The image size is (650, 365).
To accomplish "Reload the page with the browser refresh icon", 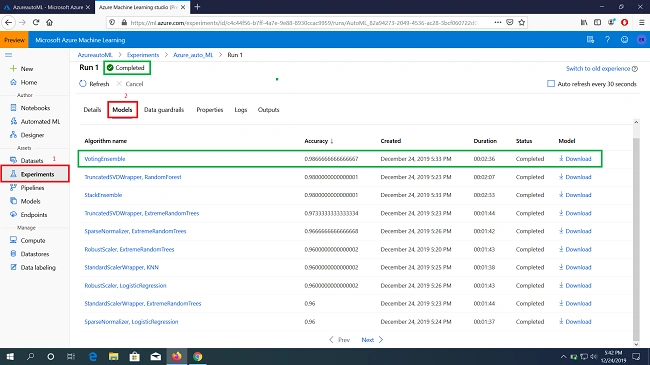I will [x=36, y=22].
